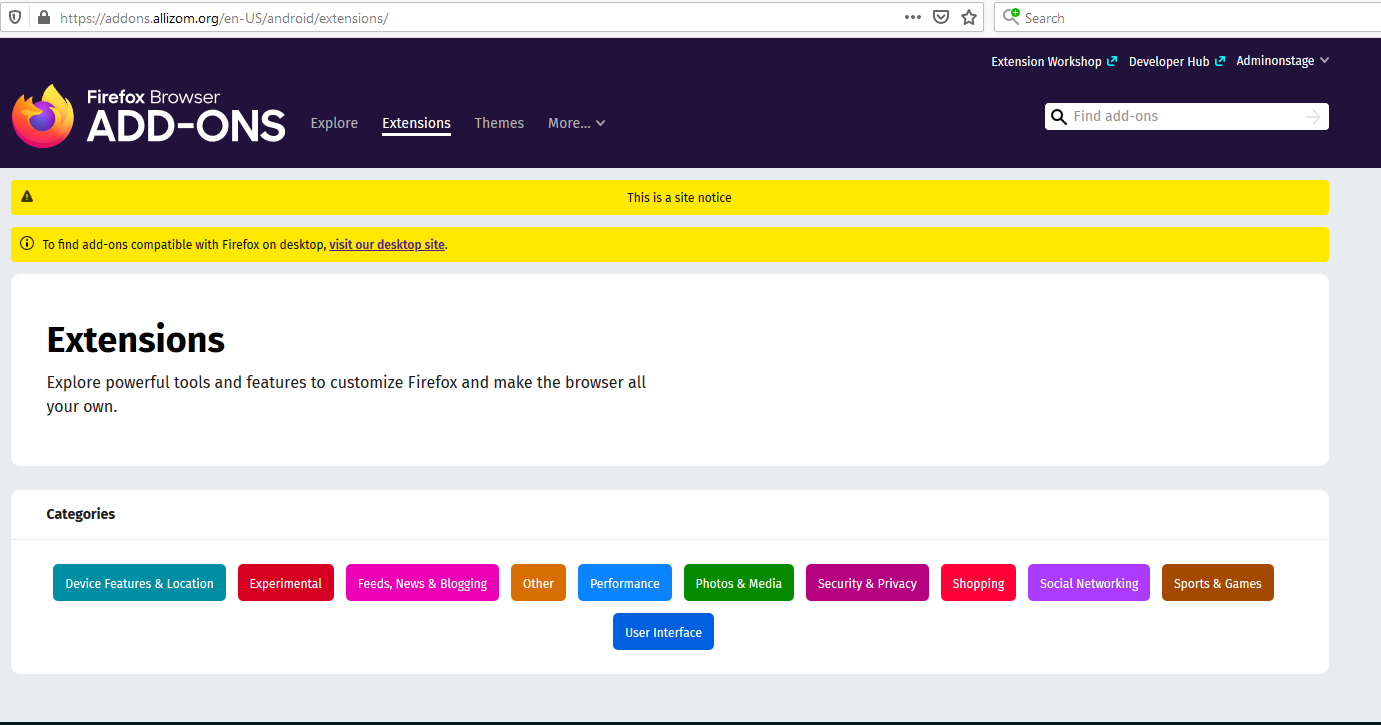Screen dimensions: 1381x725
Task: Open the More... navigation dropdown
Action: [576, 123]
